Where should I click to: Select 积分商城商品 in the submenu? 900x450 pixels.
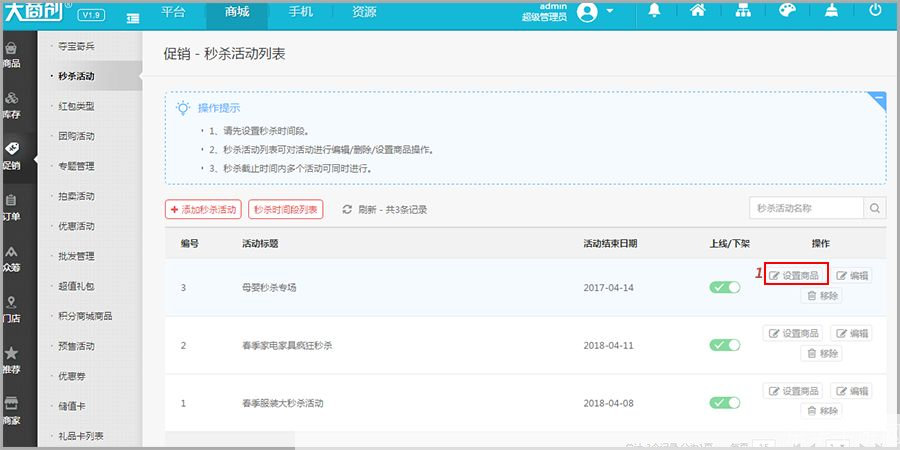85,316
